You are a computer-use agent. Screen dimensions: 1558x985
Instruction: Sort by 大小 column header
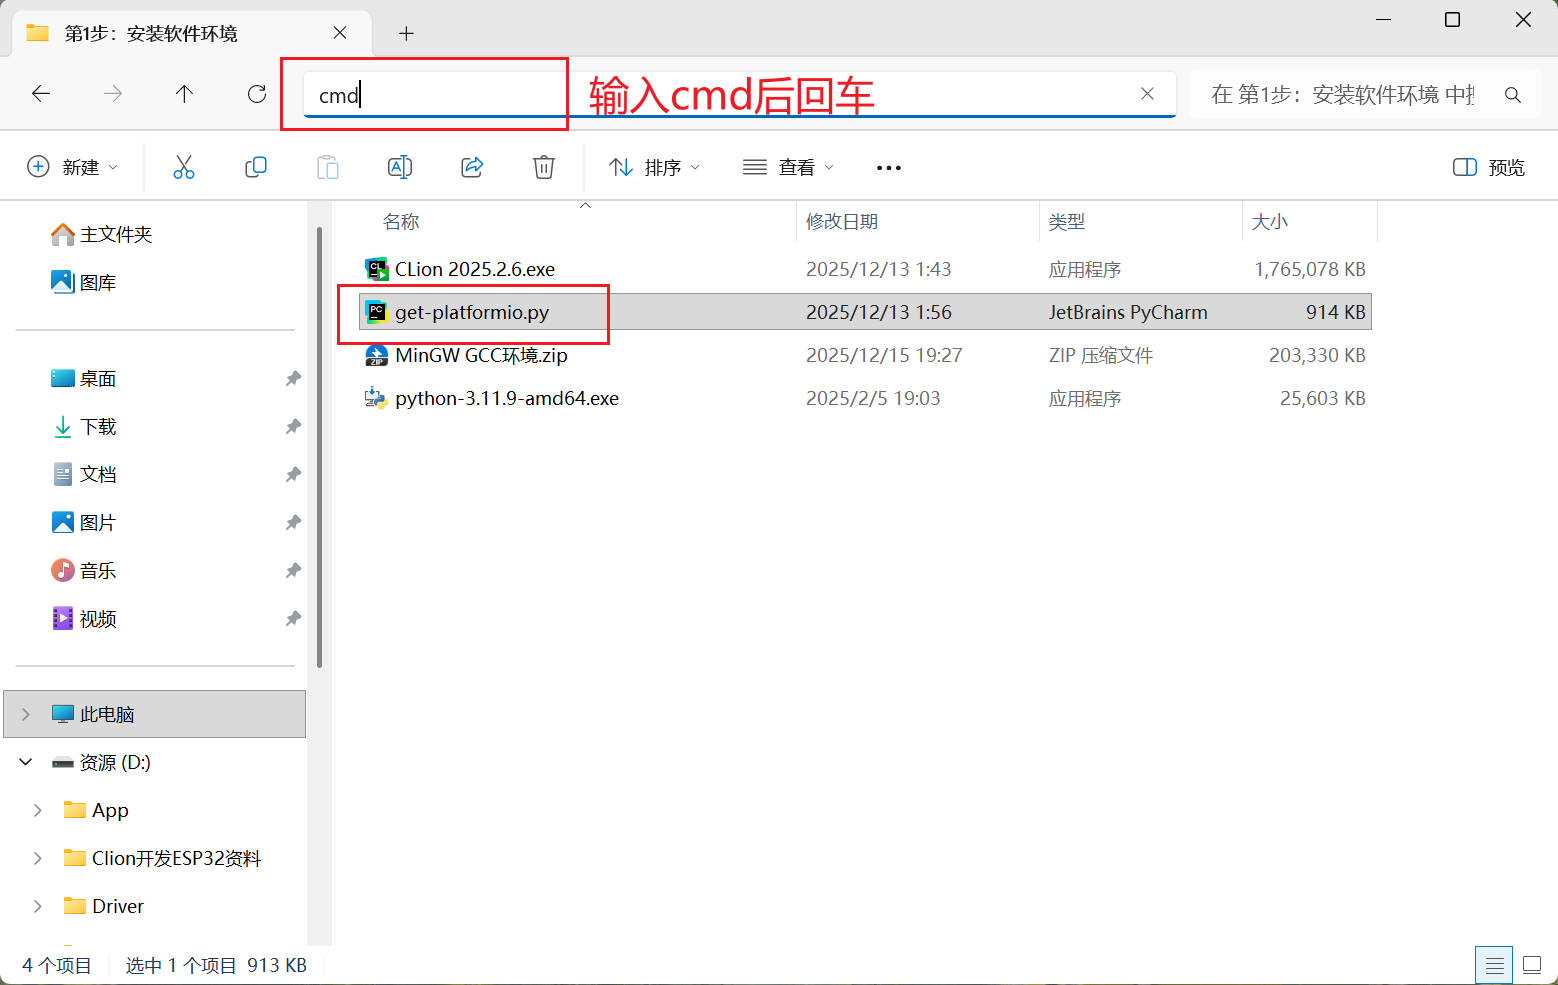coord(1270,222)
